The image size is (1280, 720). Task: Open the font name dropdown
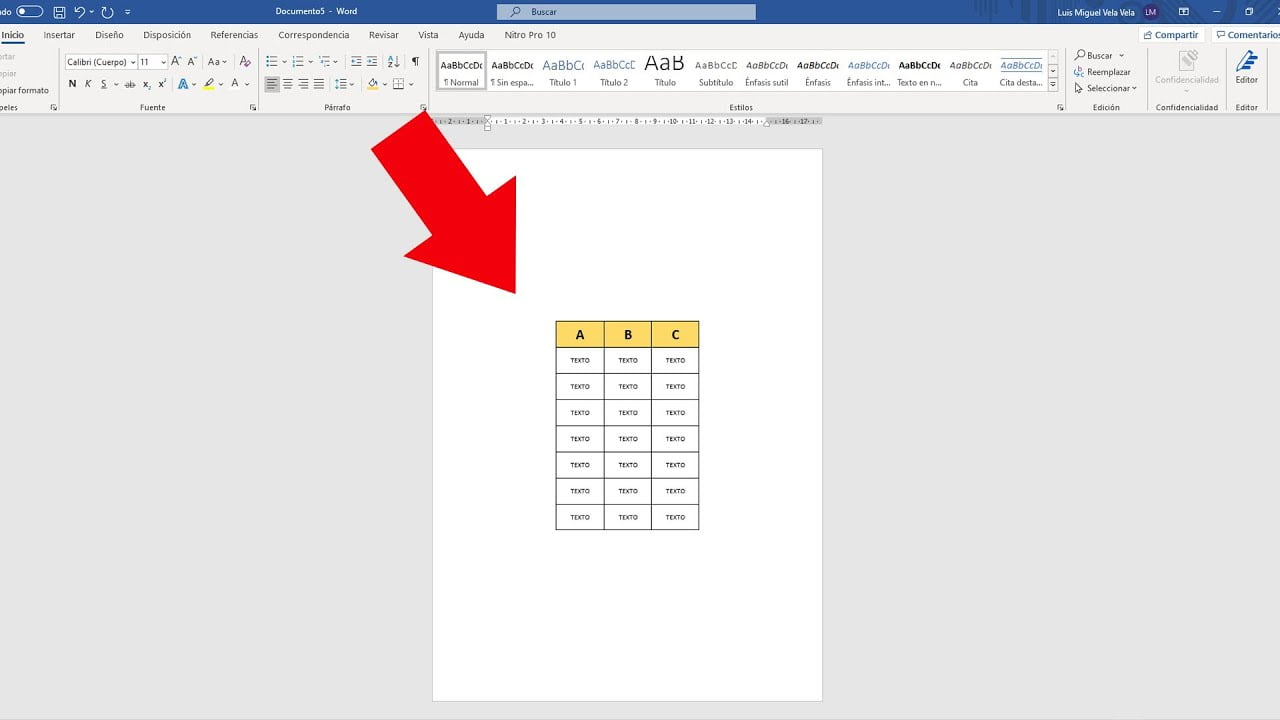133,62
